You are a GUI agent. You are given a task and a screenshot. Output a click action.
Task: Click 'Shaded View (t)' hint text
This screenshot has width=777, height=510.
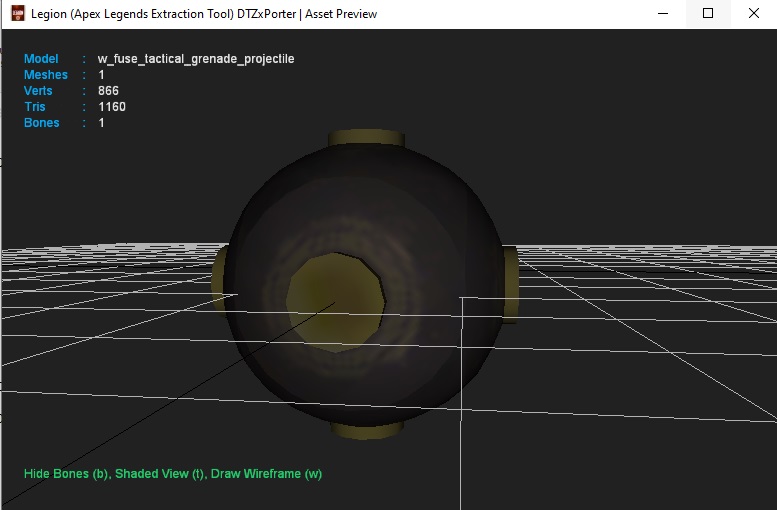click(x=161, y=474)
